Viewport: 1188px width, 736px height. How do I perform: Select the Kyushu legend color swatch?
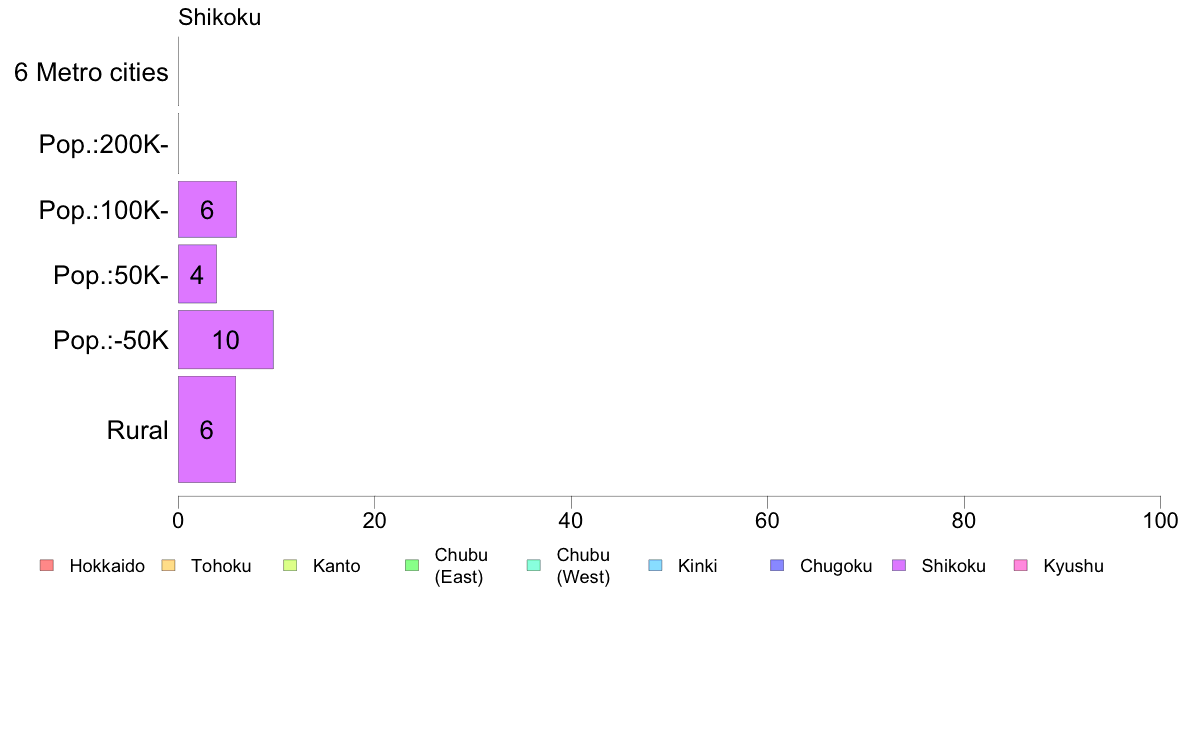coord(1021,566)
